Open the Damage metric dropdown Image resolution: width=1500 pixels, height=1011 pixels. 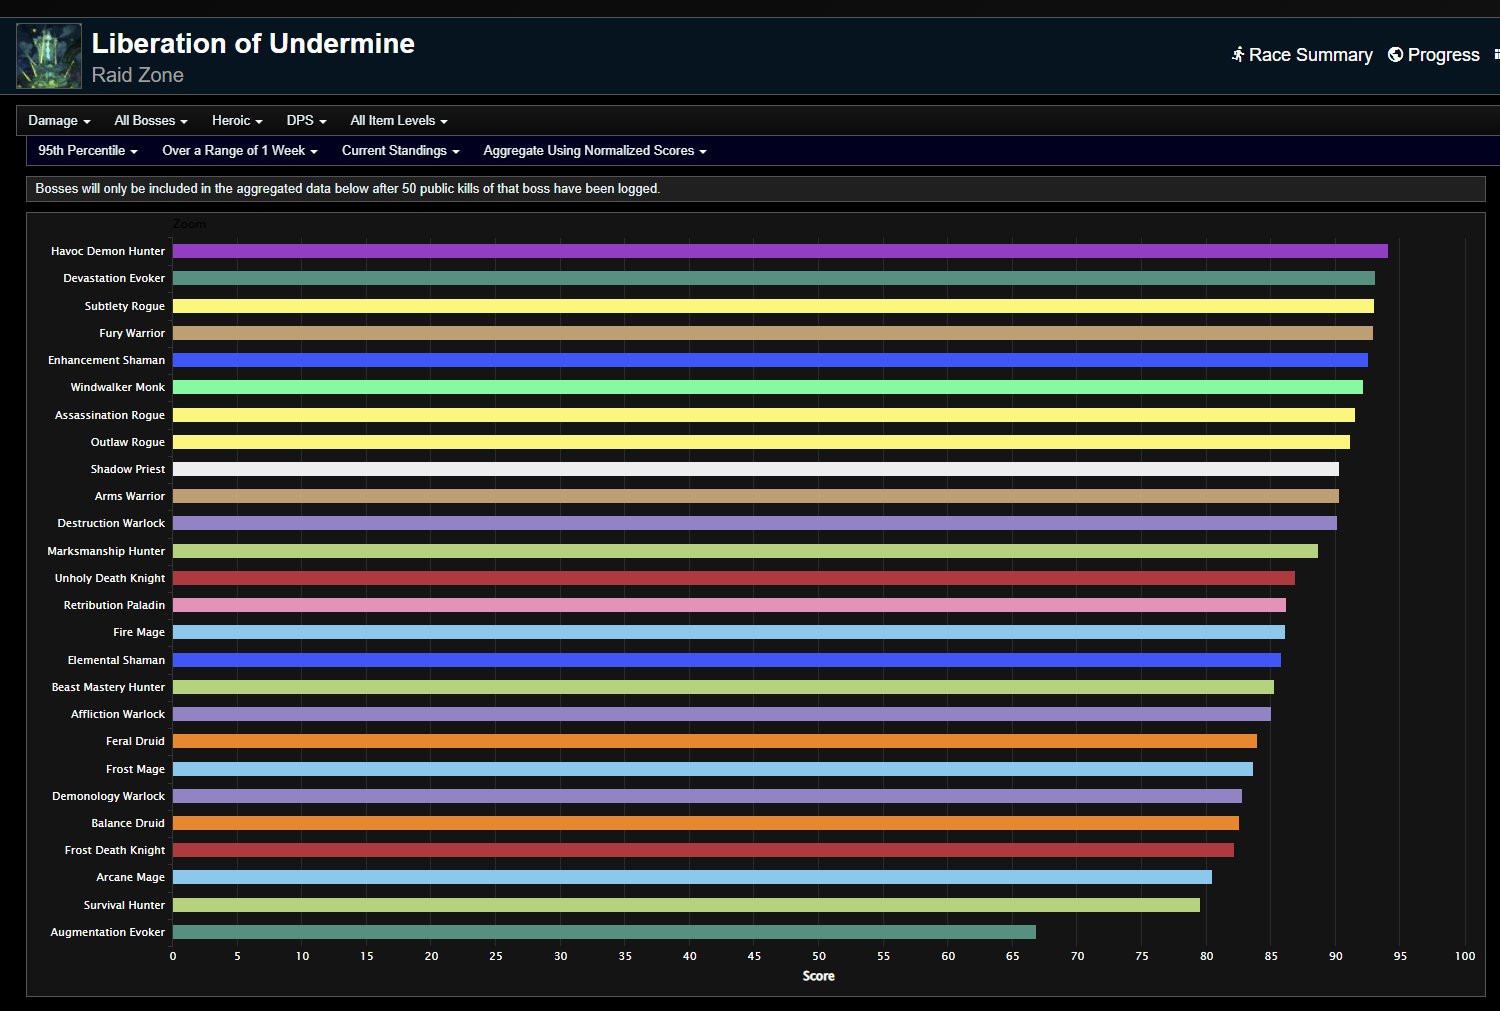point(58,120)
